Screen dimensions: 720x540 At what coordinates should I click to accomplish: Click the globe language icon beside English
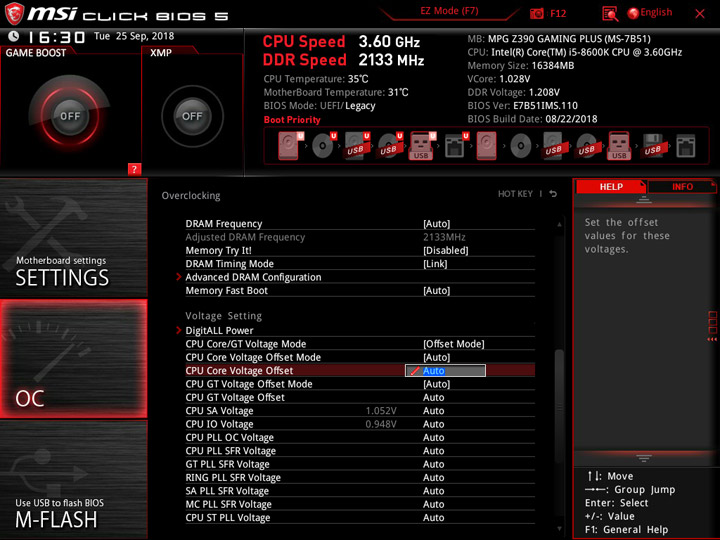tap(633, 13)
